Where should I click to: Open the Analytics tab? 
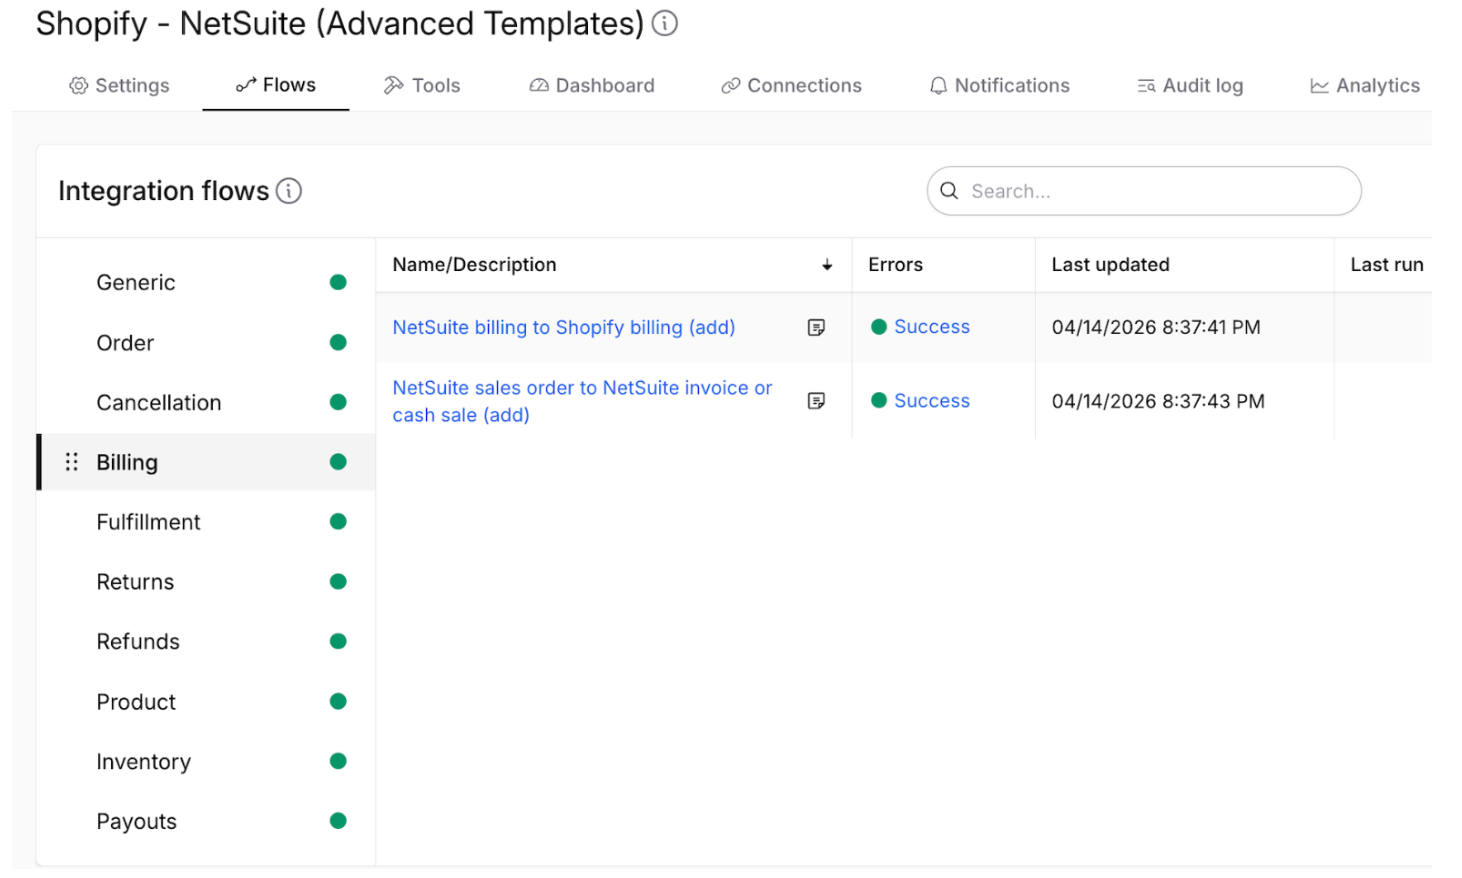[x=1365, y=86]
